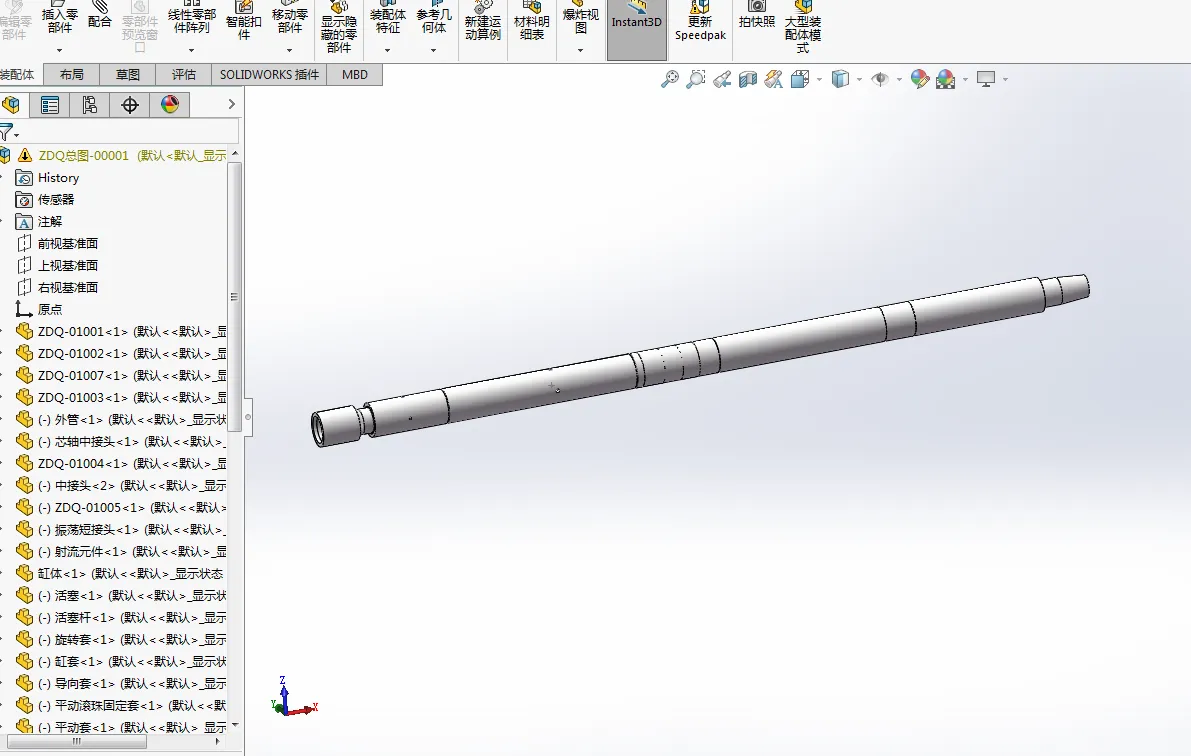Click the View Orientation cube icon
Image resolution: width=1191 pixels, height=756 pixels.
pyautogui.click(x=800, y=79)
